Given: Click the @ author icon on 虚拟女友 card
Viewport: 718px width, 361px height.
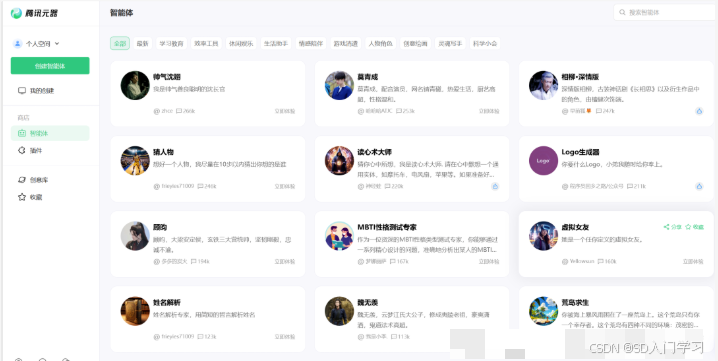Looking at the screenshot, I should [x=565, y=262].
